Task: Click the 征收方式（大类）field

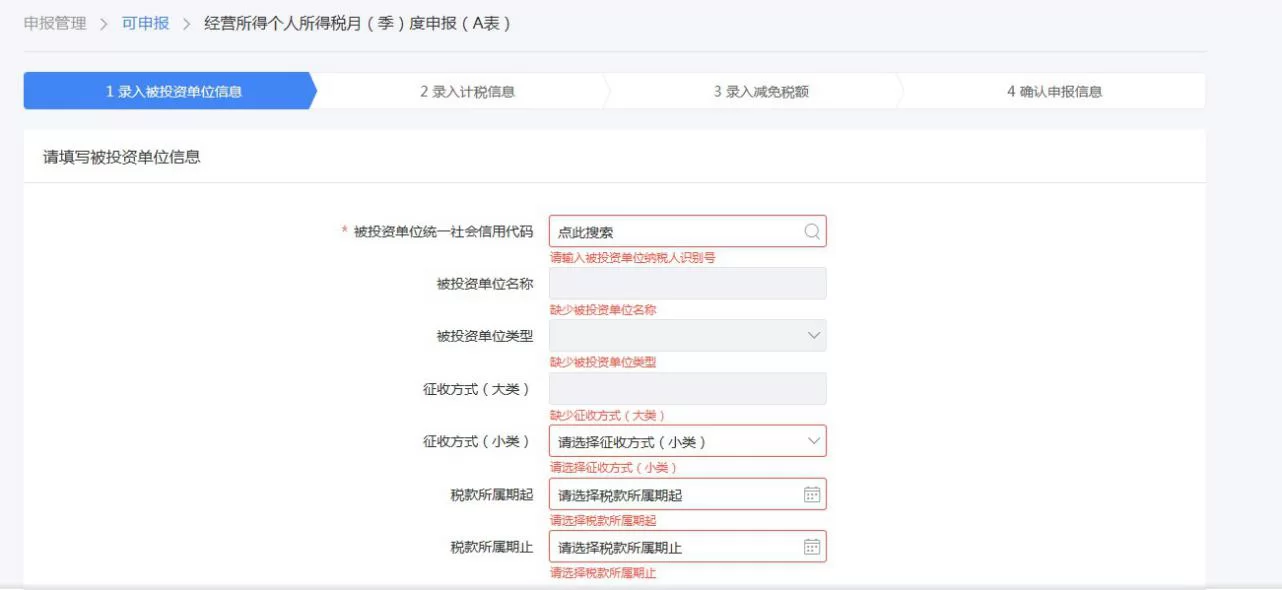Action: click(x=688, y=388)
